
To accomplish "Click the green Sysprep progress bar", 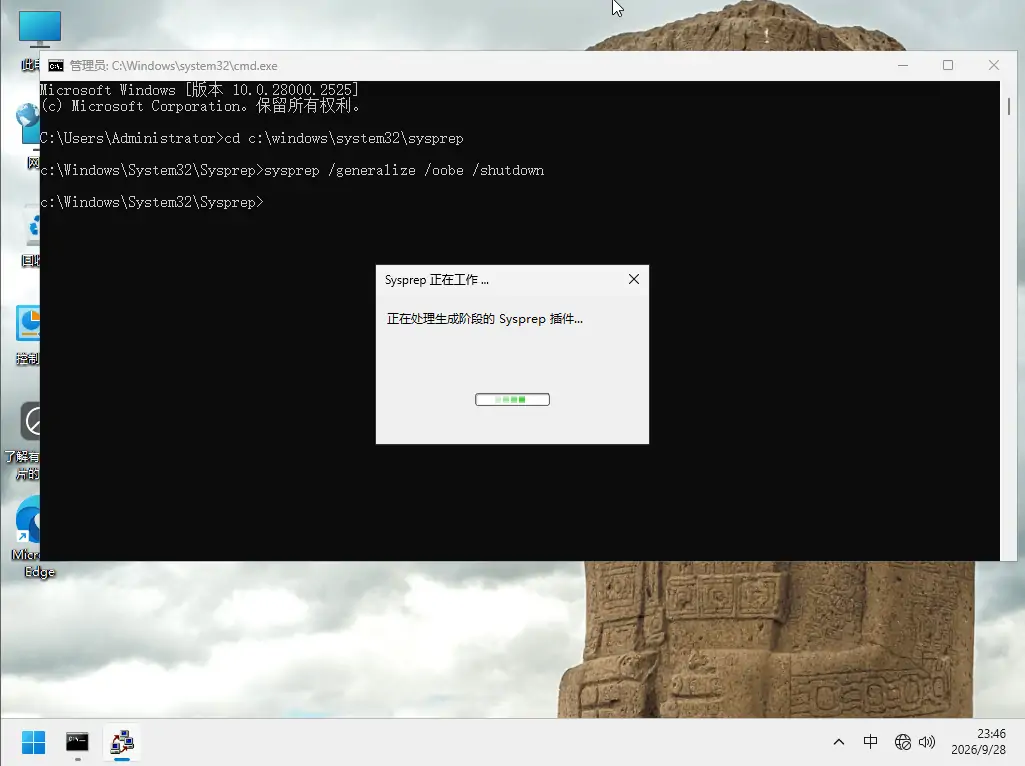I will pyautogui.click(x=512, y=399).
